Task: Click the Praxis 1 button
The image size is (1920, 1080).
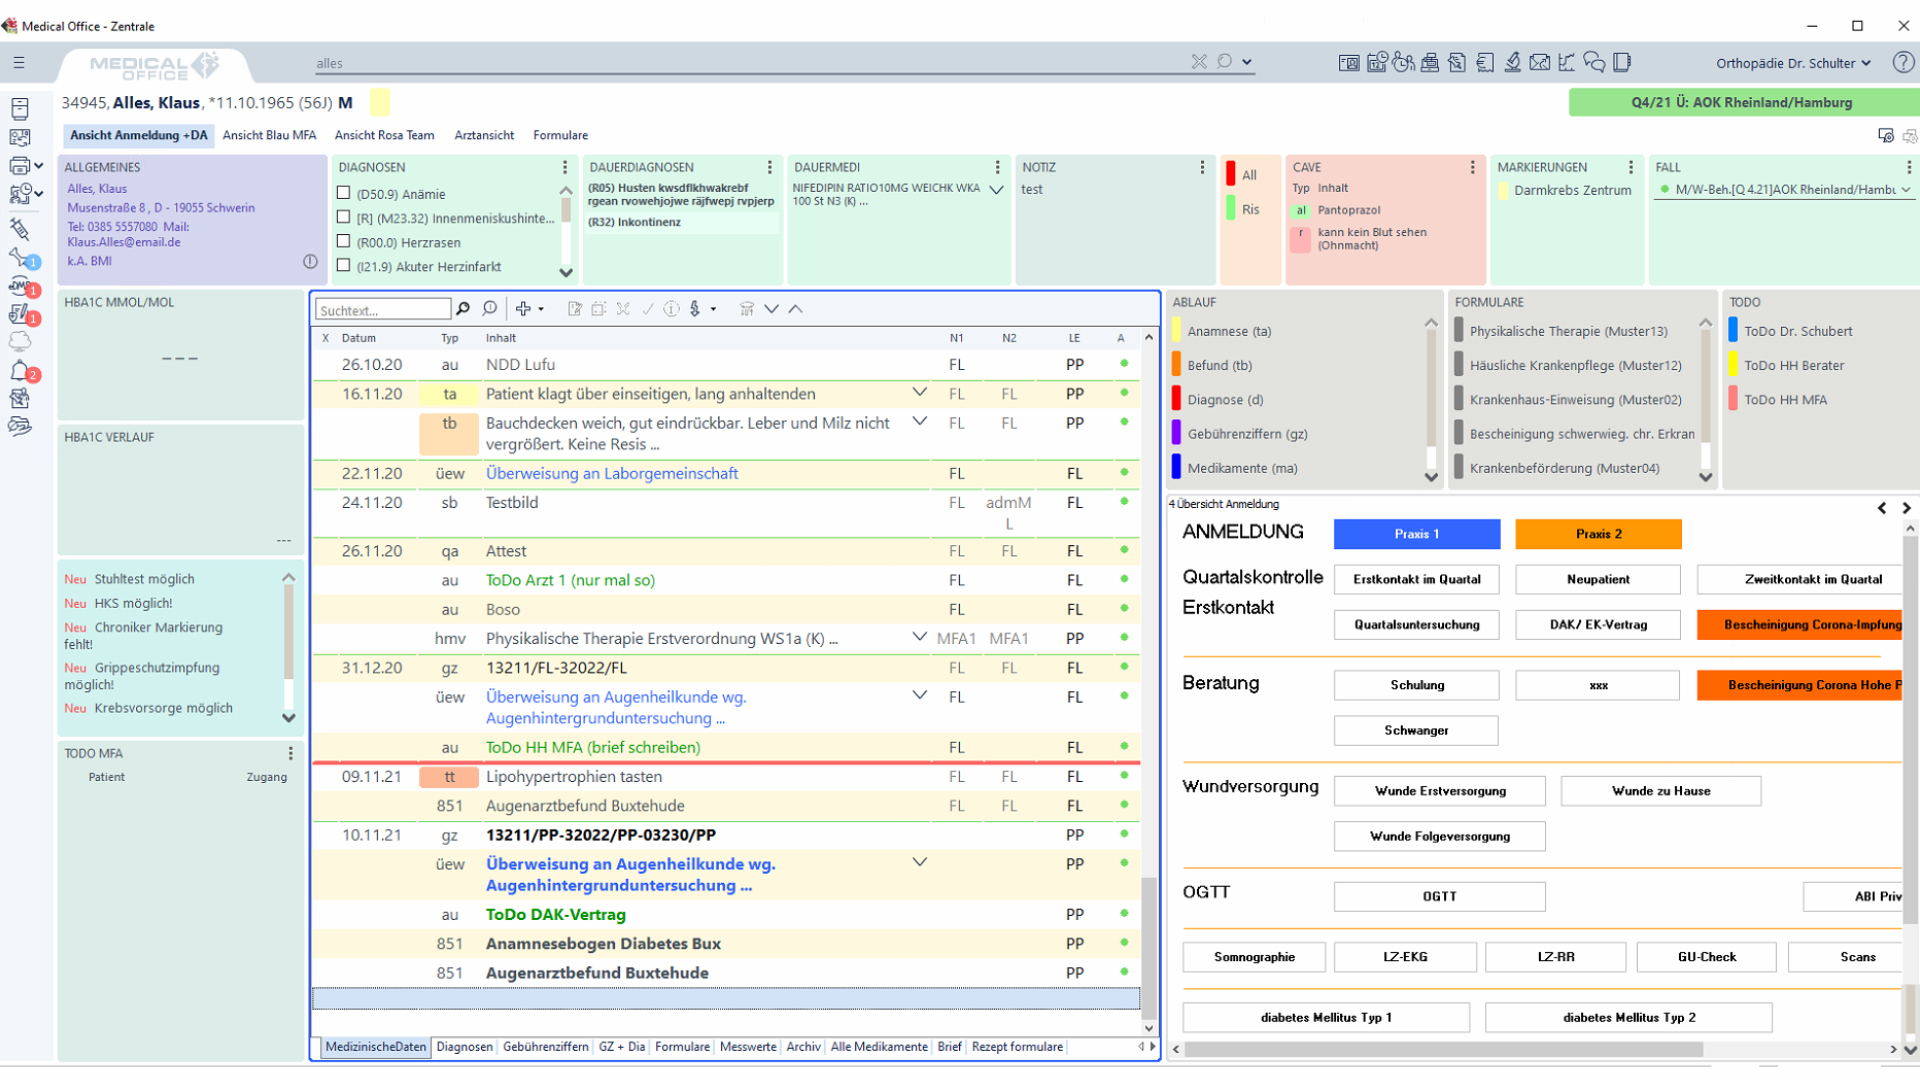Action: point(1416,534)
